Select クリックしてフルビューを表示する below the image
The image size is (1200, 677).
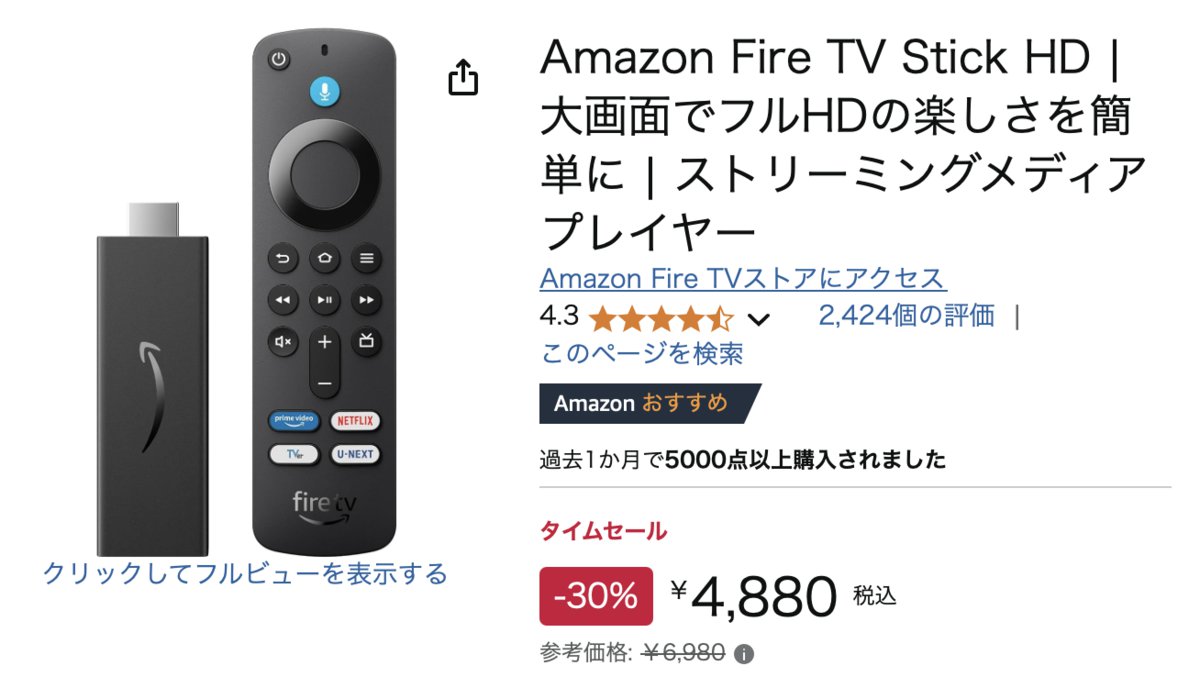click(x=245, y=574)
